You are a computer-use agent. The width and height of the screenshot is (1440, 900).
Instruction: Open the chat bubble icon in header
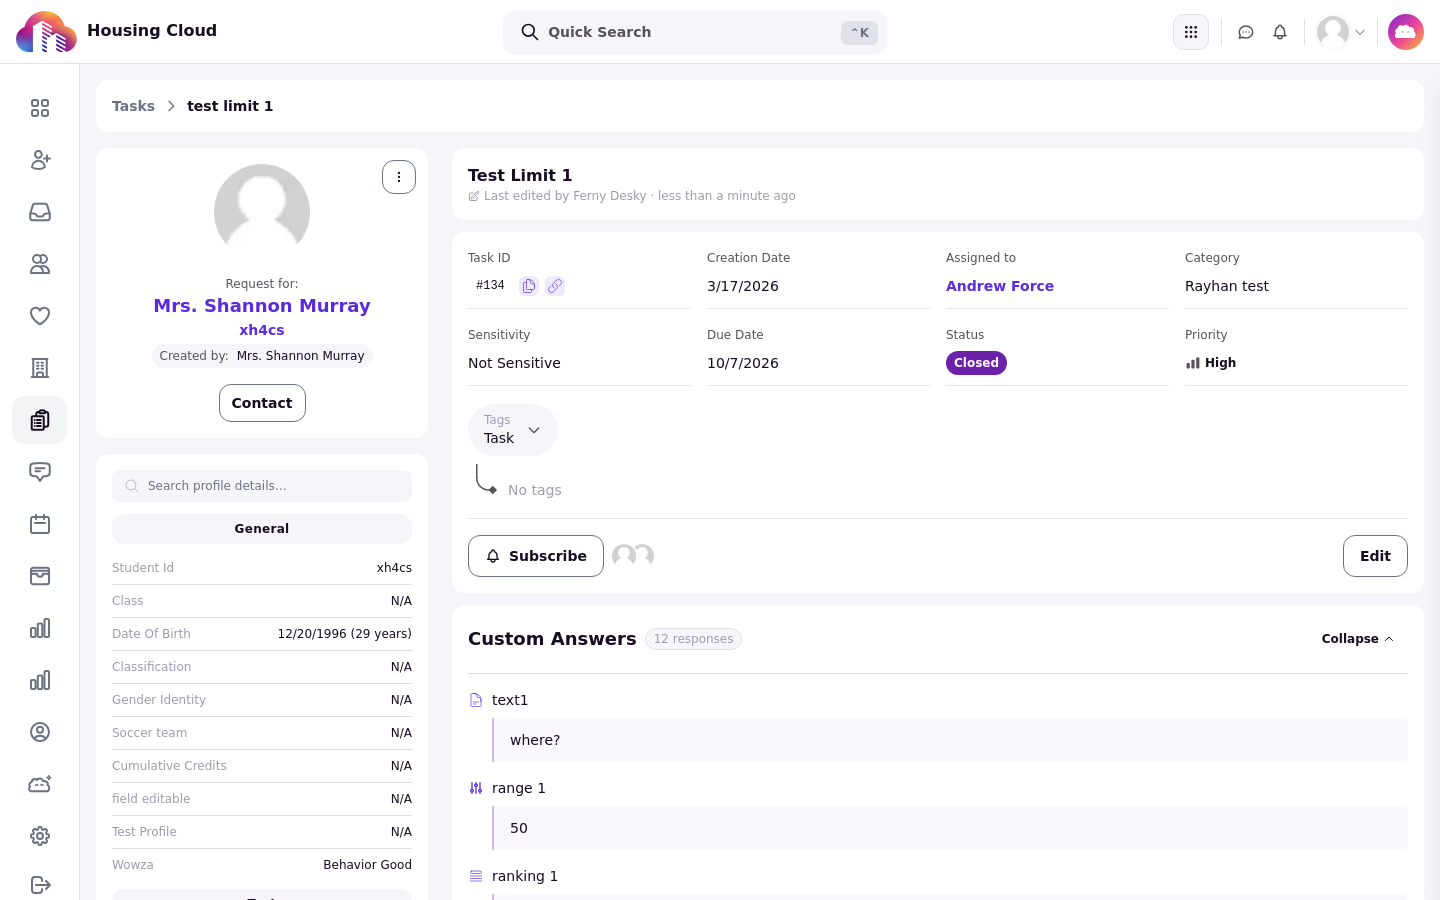1246,32
